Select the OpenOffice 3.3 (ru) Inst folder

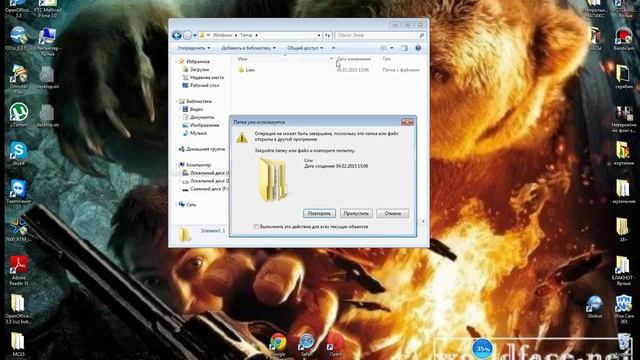point(18,309)
